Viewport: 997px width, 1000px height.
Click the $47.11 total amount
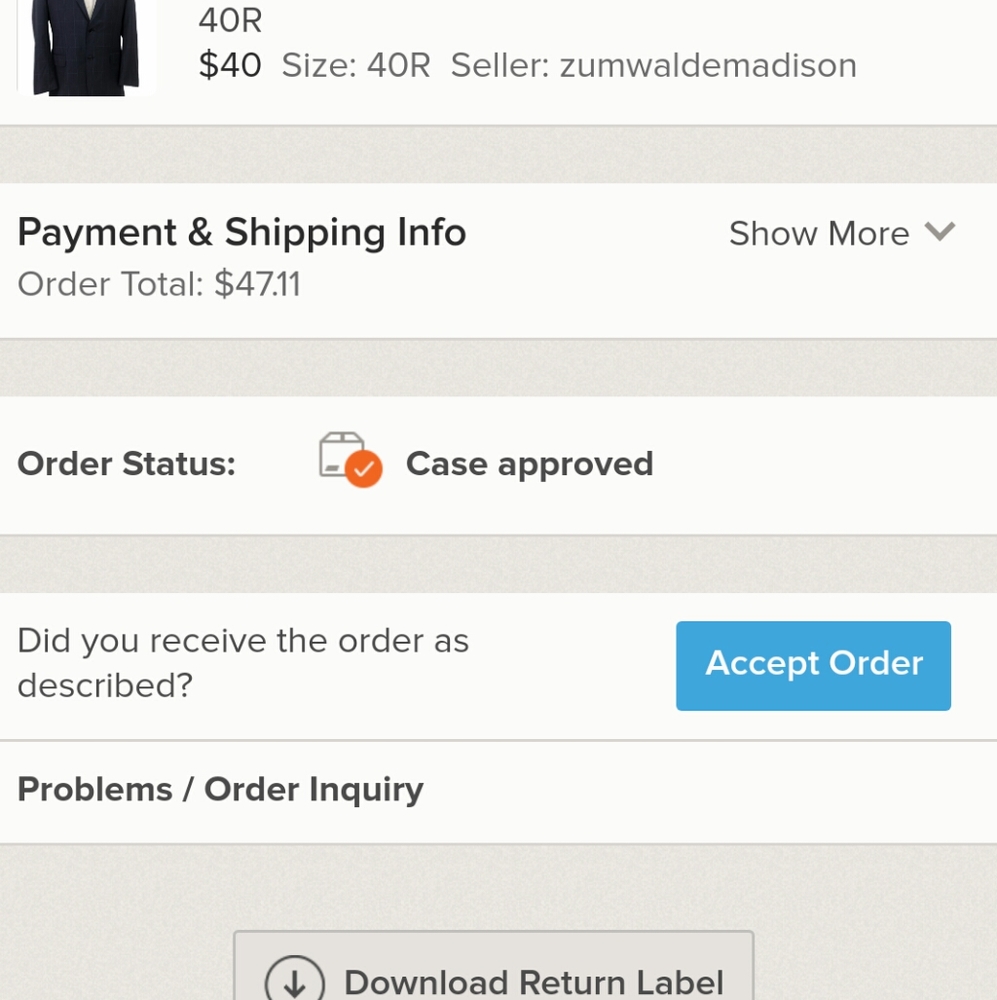click(x=258, y=285)
